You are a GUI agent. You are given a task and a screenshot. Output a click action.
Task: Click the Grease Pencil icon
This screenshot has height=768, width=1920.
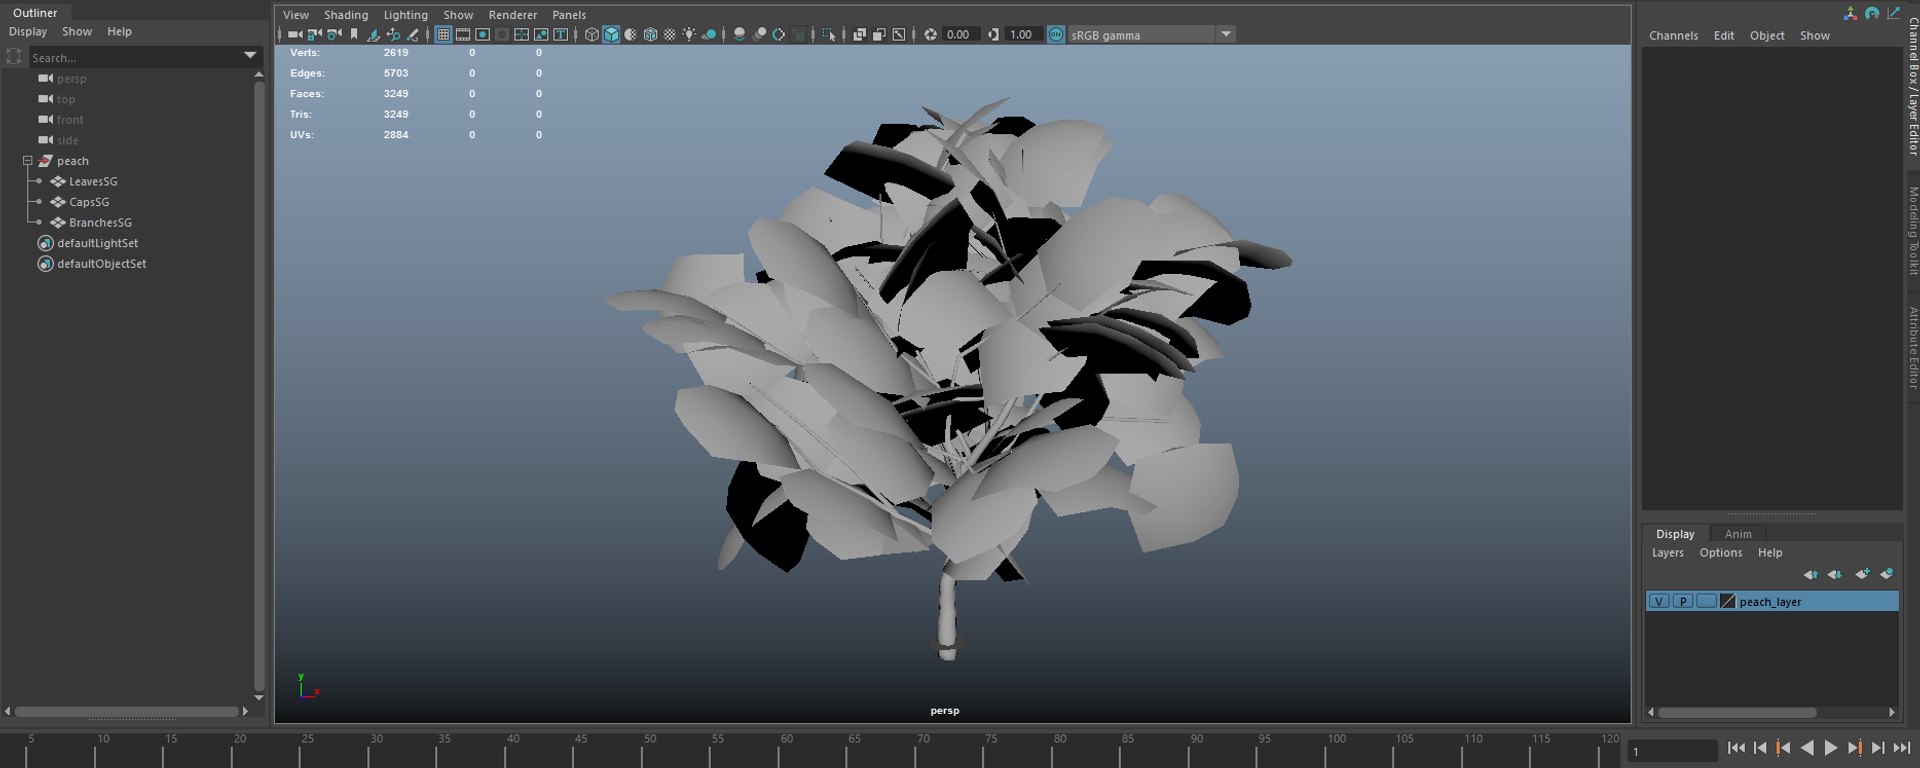point(412,34)
